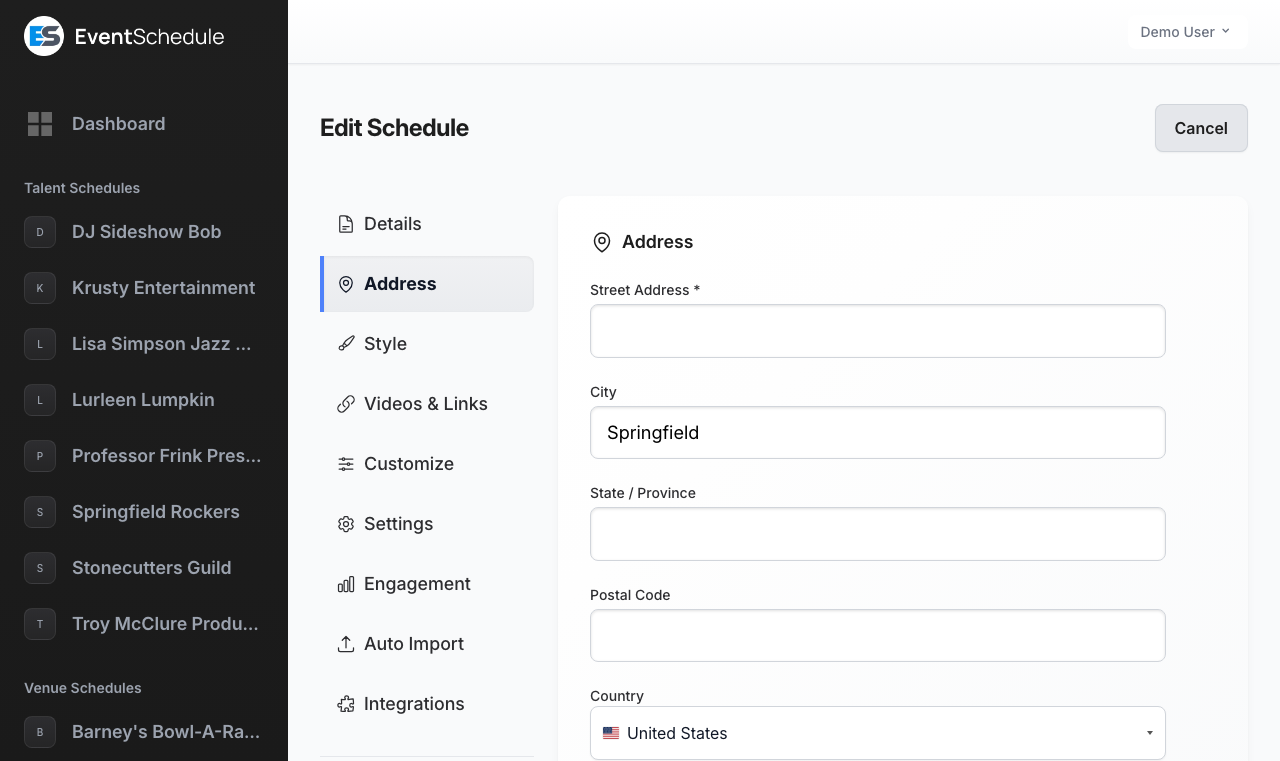
Task: Click the Street Address input field
Action: (x=878, y=331)
